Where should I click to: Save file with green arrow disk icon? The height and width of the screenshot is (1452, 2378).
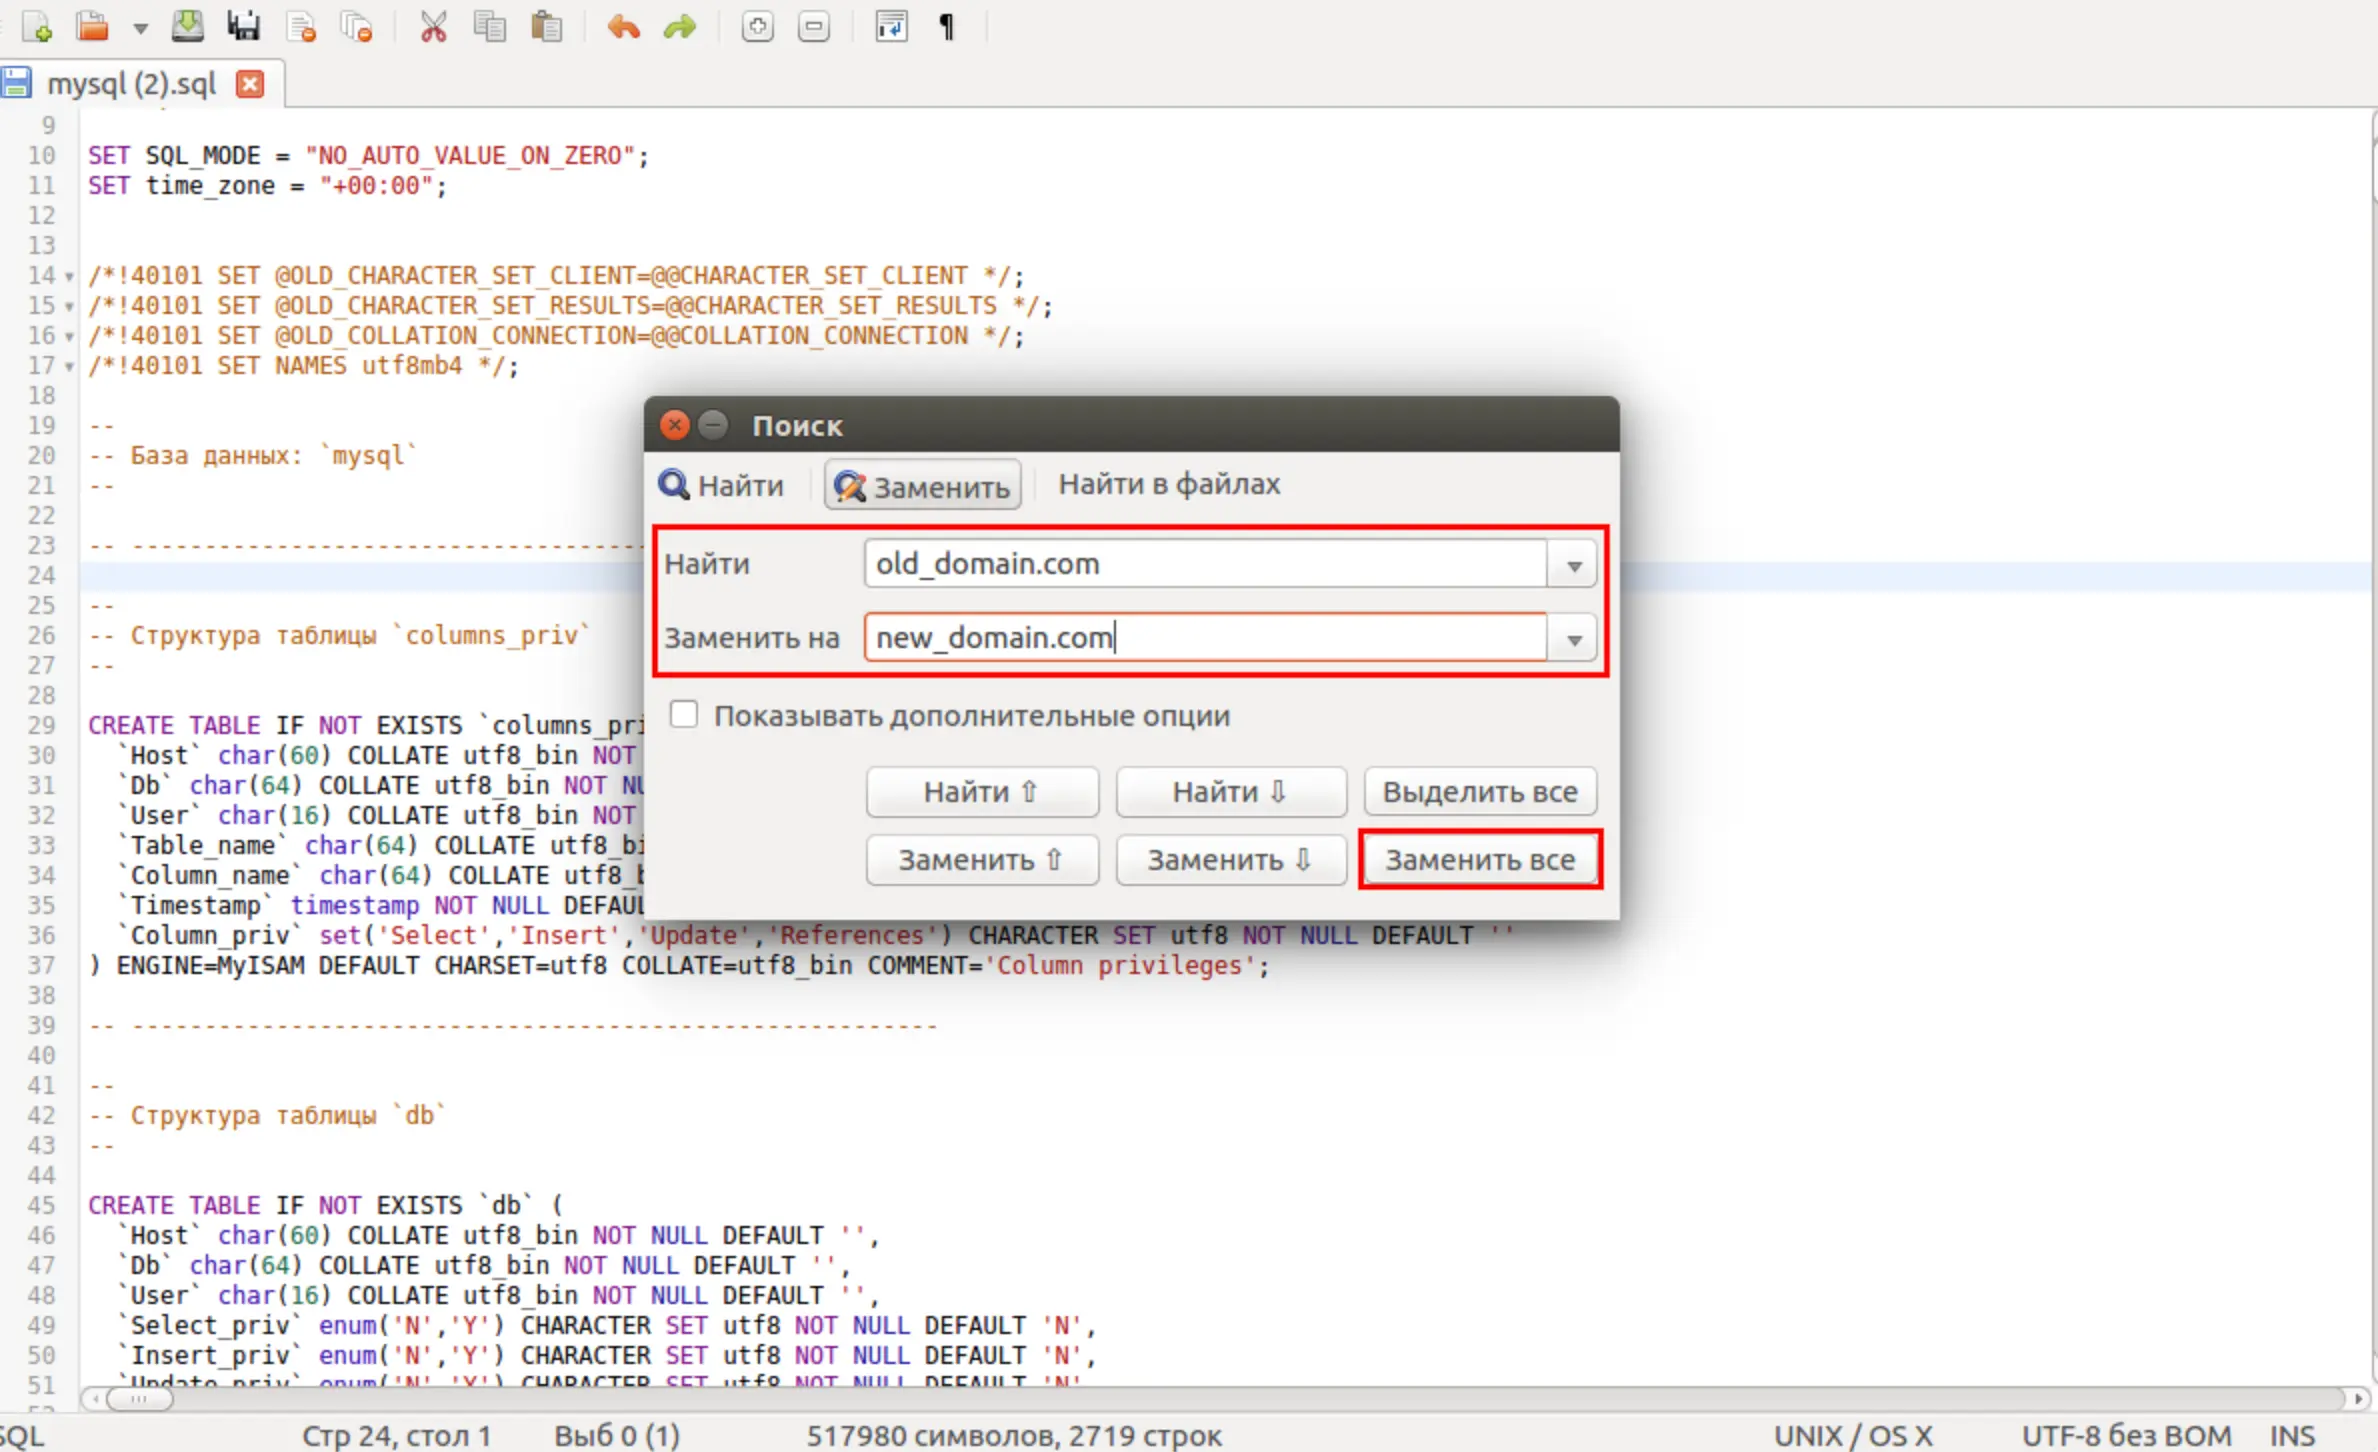tap(187, 27)
